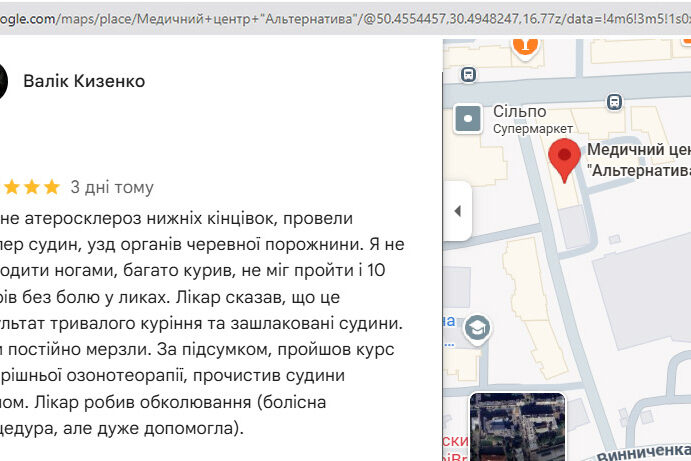Select the graduation cap education marker

tap(478, 327)
